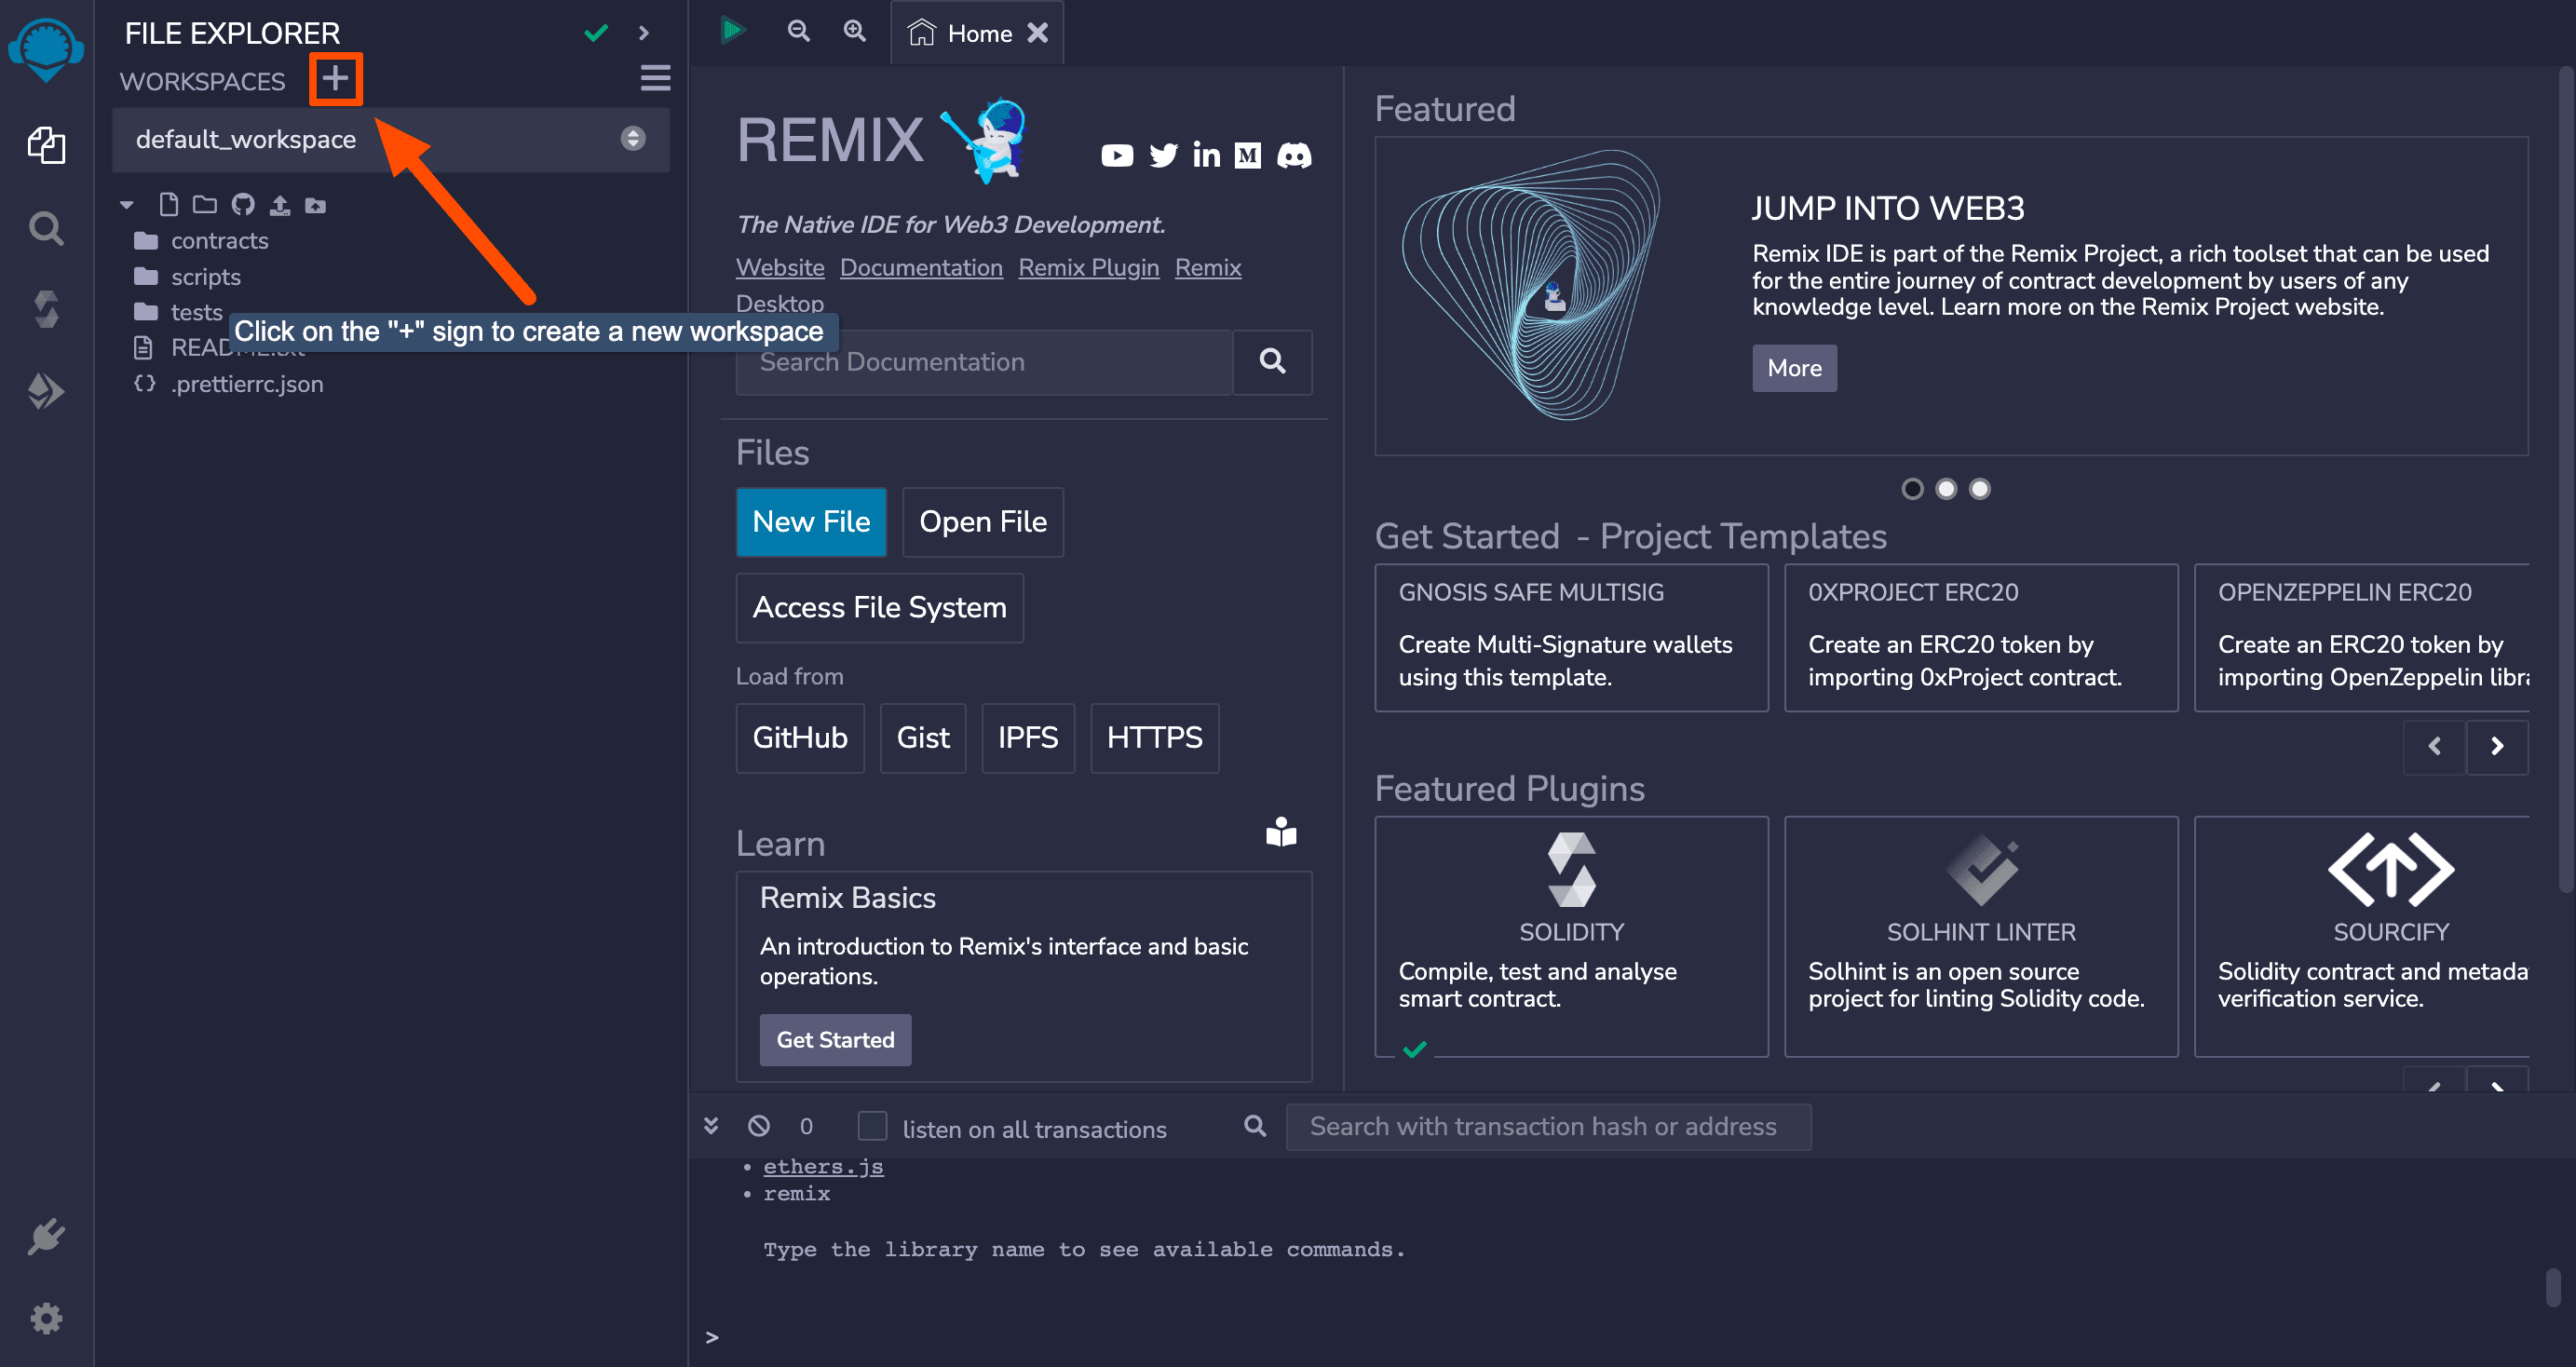Click the plus sign to create workspace

pos(335,79)
